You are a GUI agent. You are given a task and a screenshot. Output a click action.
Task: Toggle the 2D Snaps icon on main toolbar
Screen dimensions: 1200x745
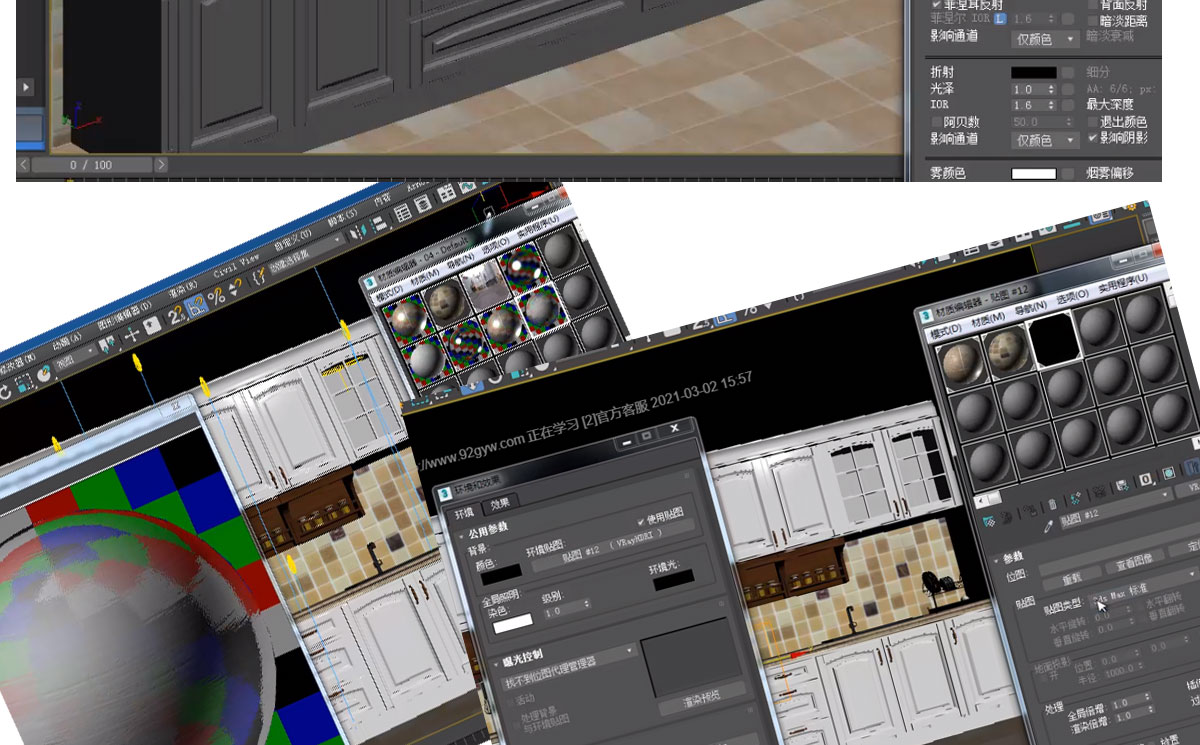point(176,314)
